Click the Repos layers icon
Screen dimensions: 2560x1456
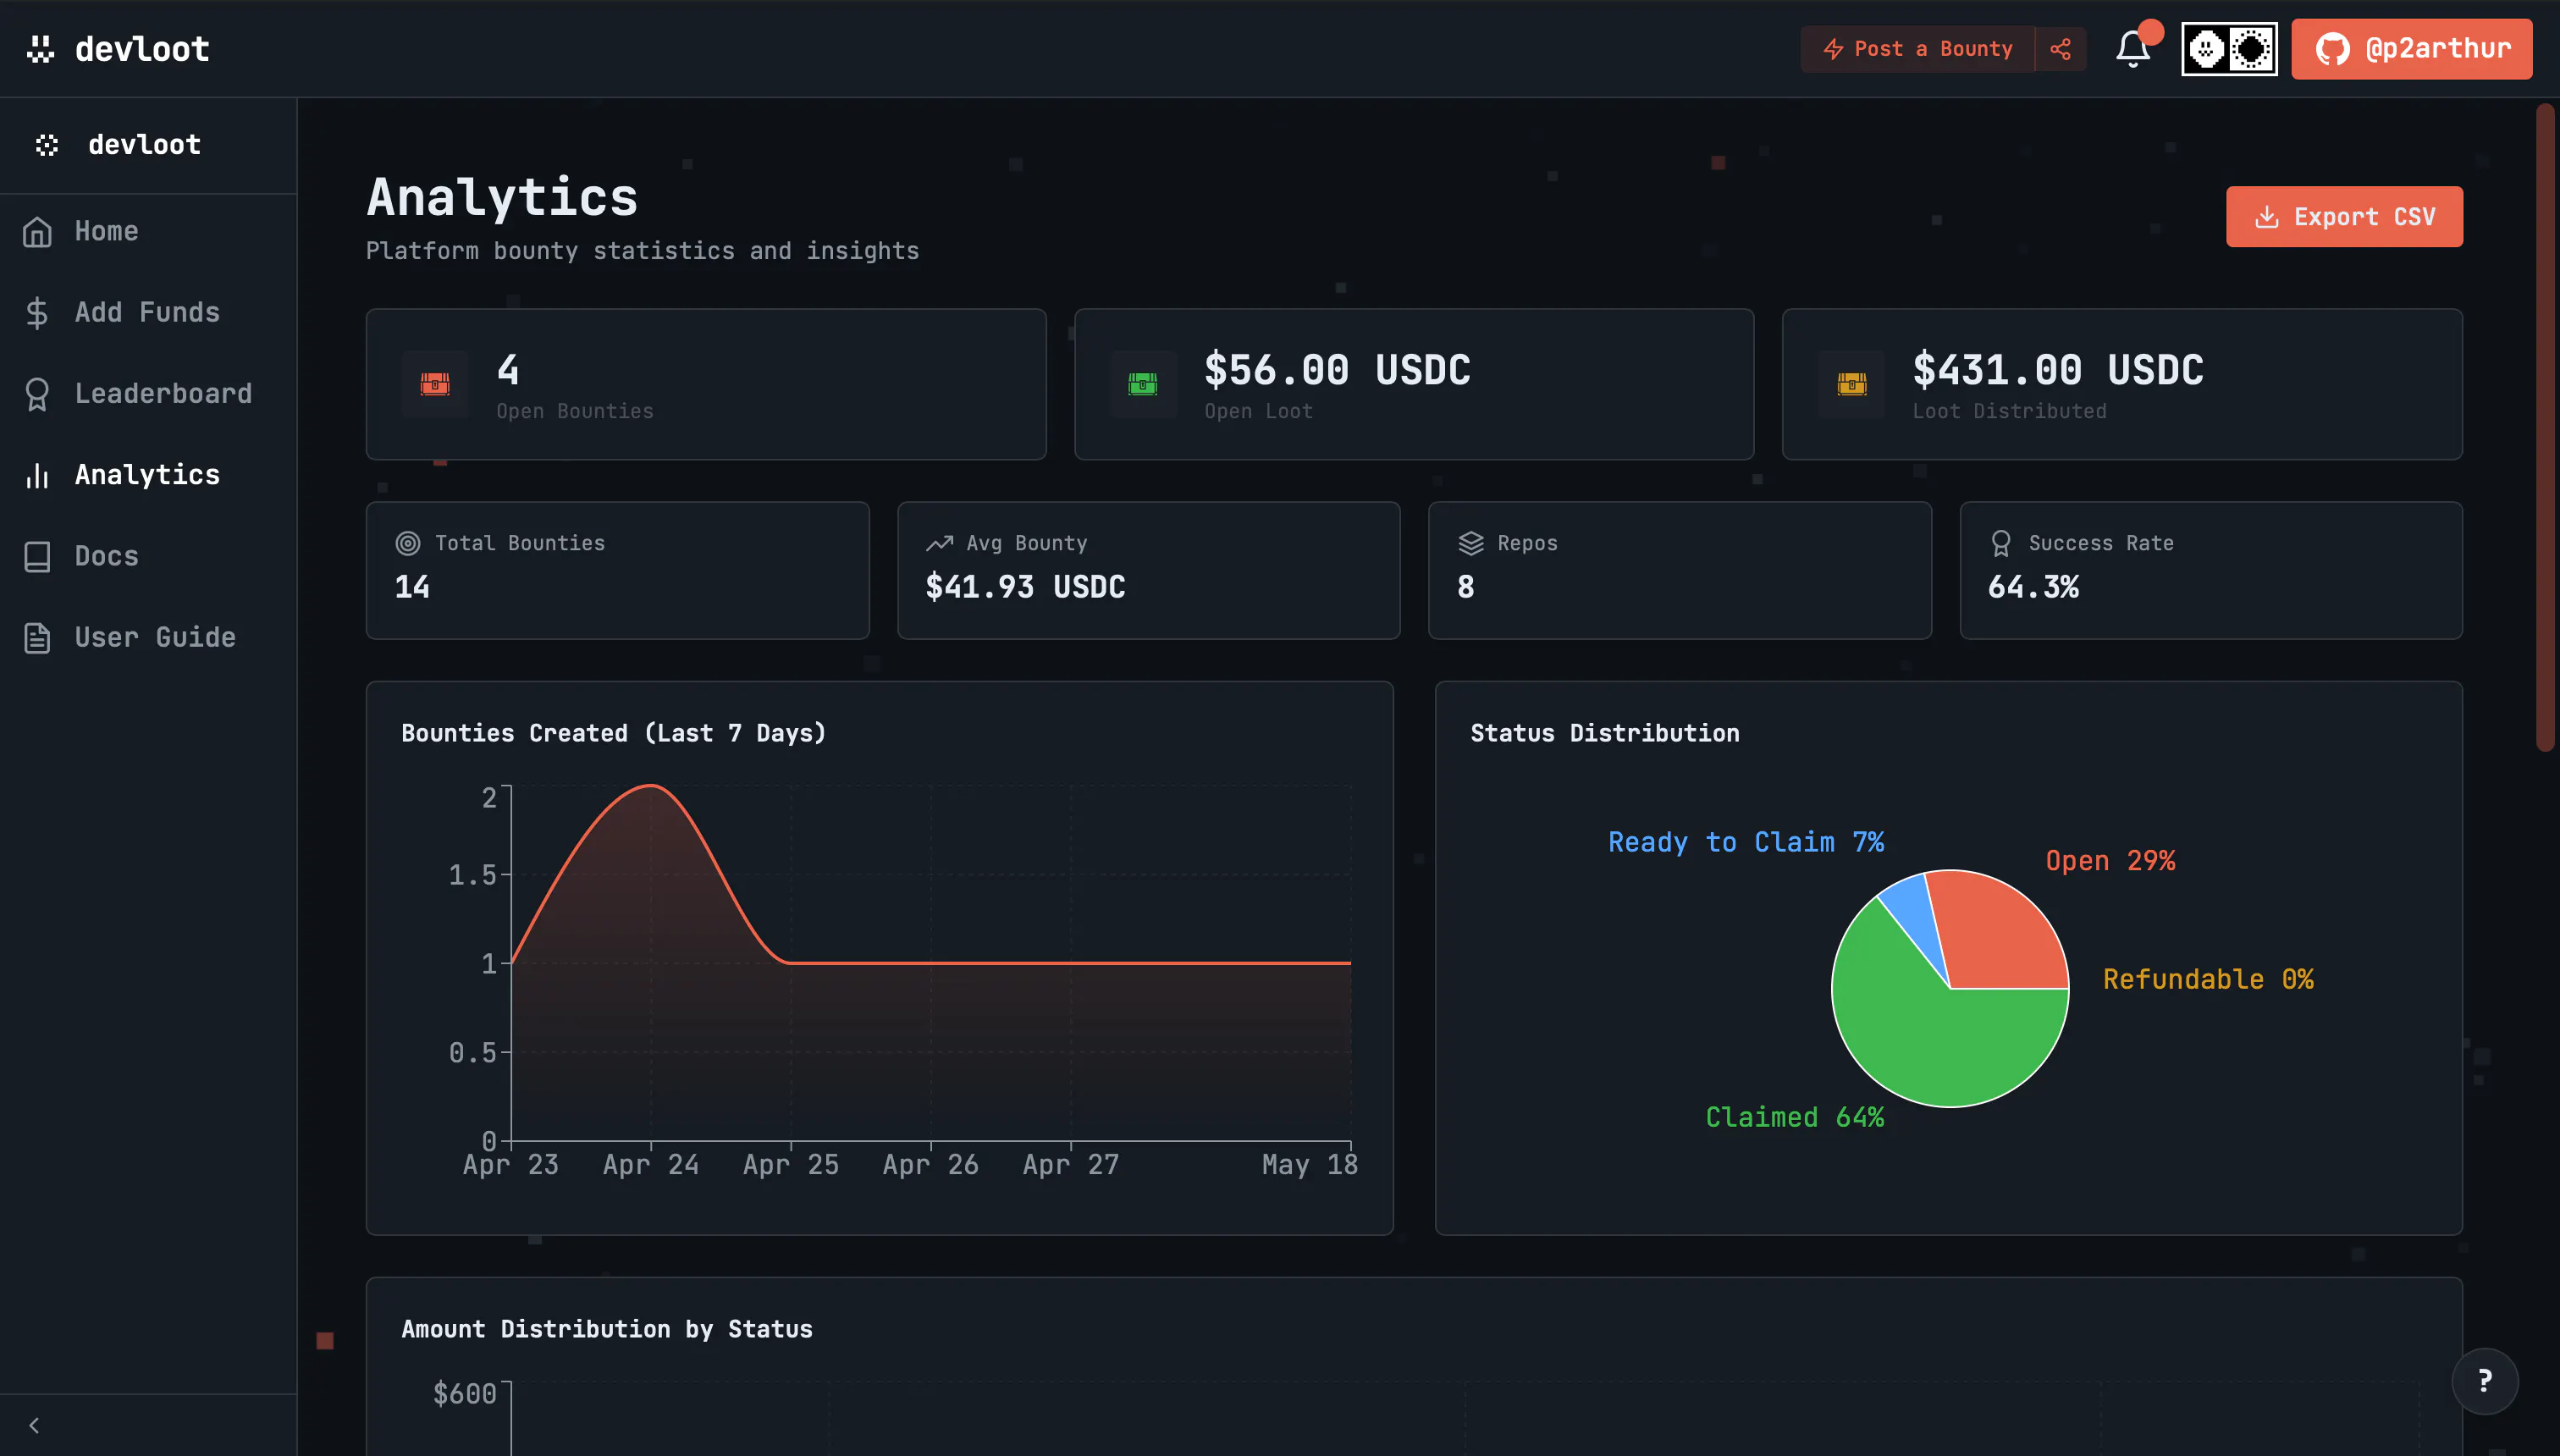tap(1471, 543)
